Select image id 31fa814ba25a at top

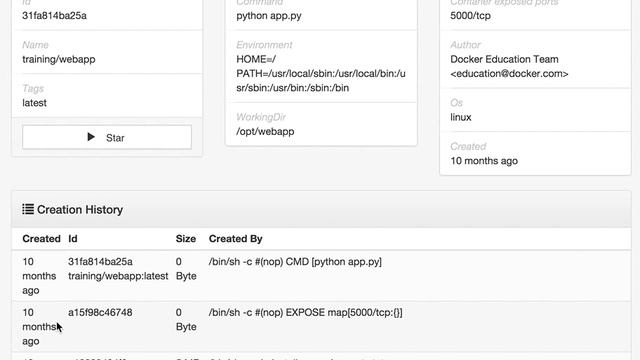(x=54, y=16)
